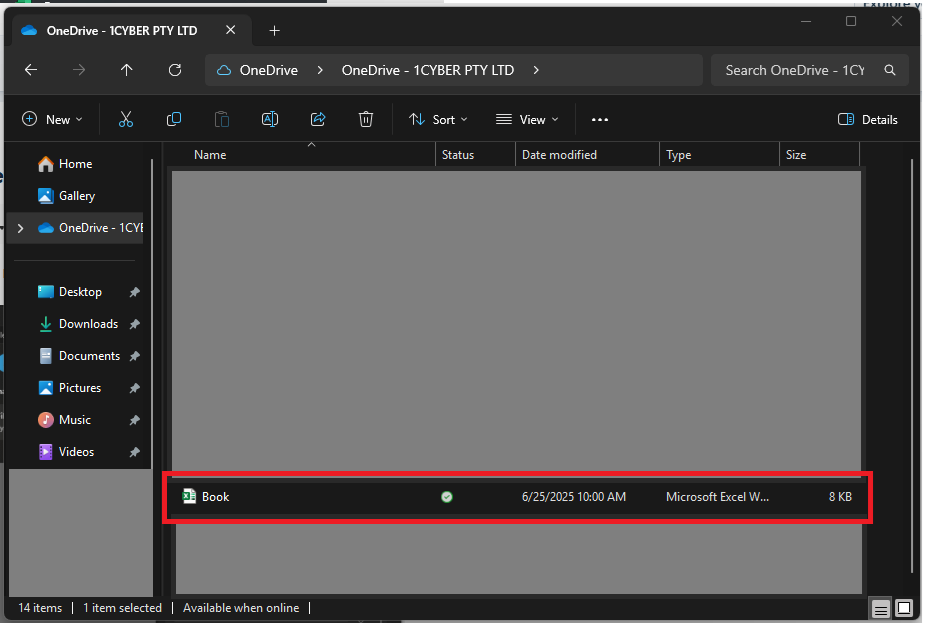The image size is (929, 624).
Task: Unpin Videos using its pin icon
Action: 134,452
